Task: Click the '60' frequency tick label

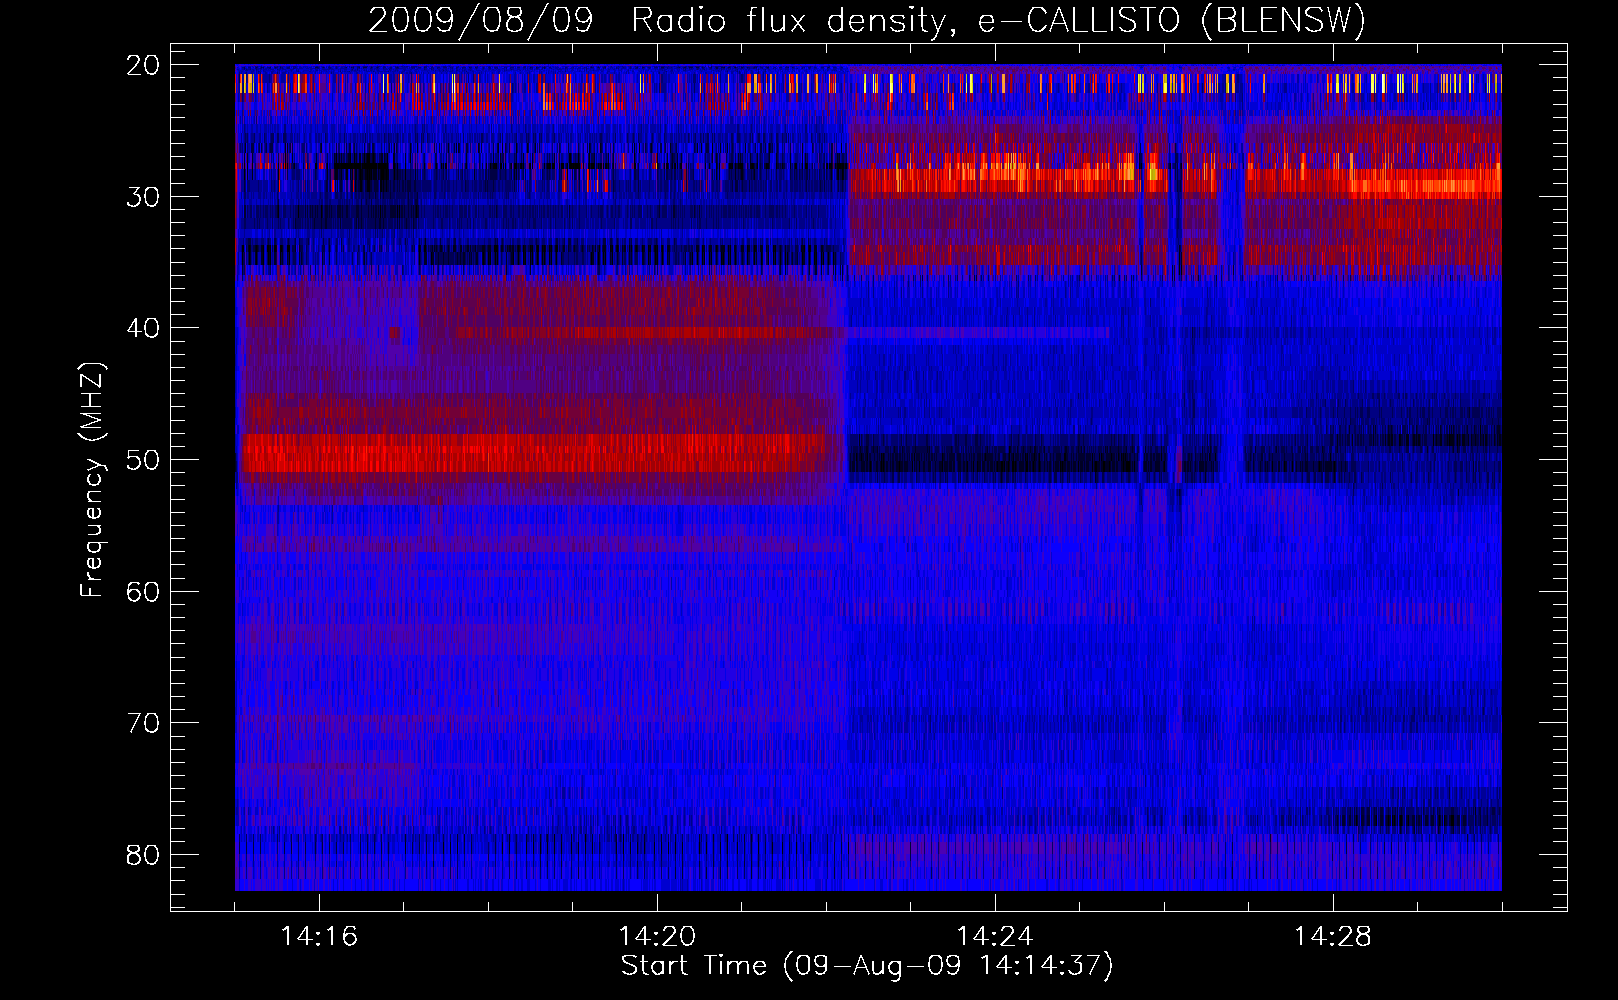Action: click(x=144, y=592)
